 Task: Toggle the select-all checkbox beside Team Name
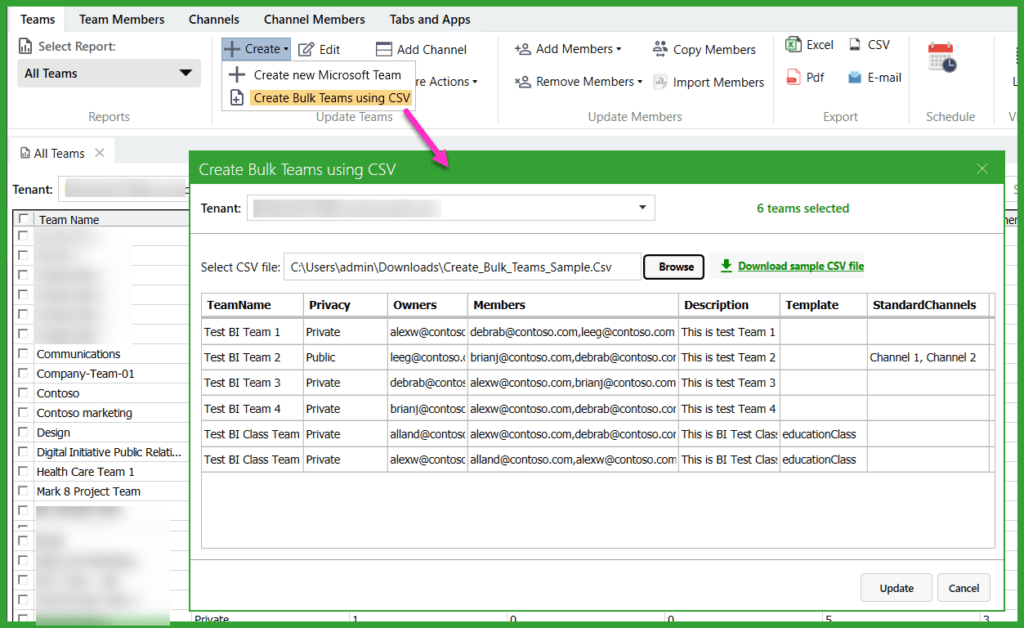24,219
